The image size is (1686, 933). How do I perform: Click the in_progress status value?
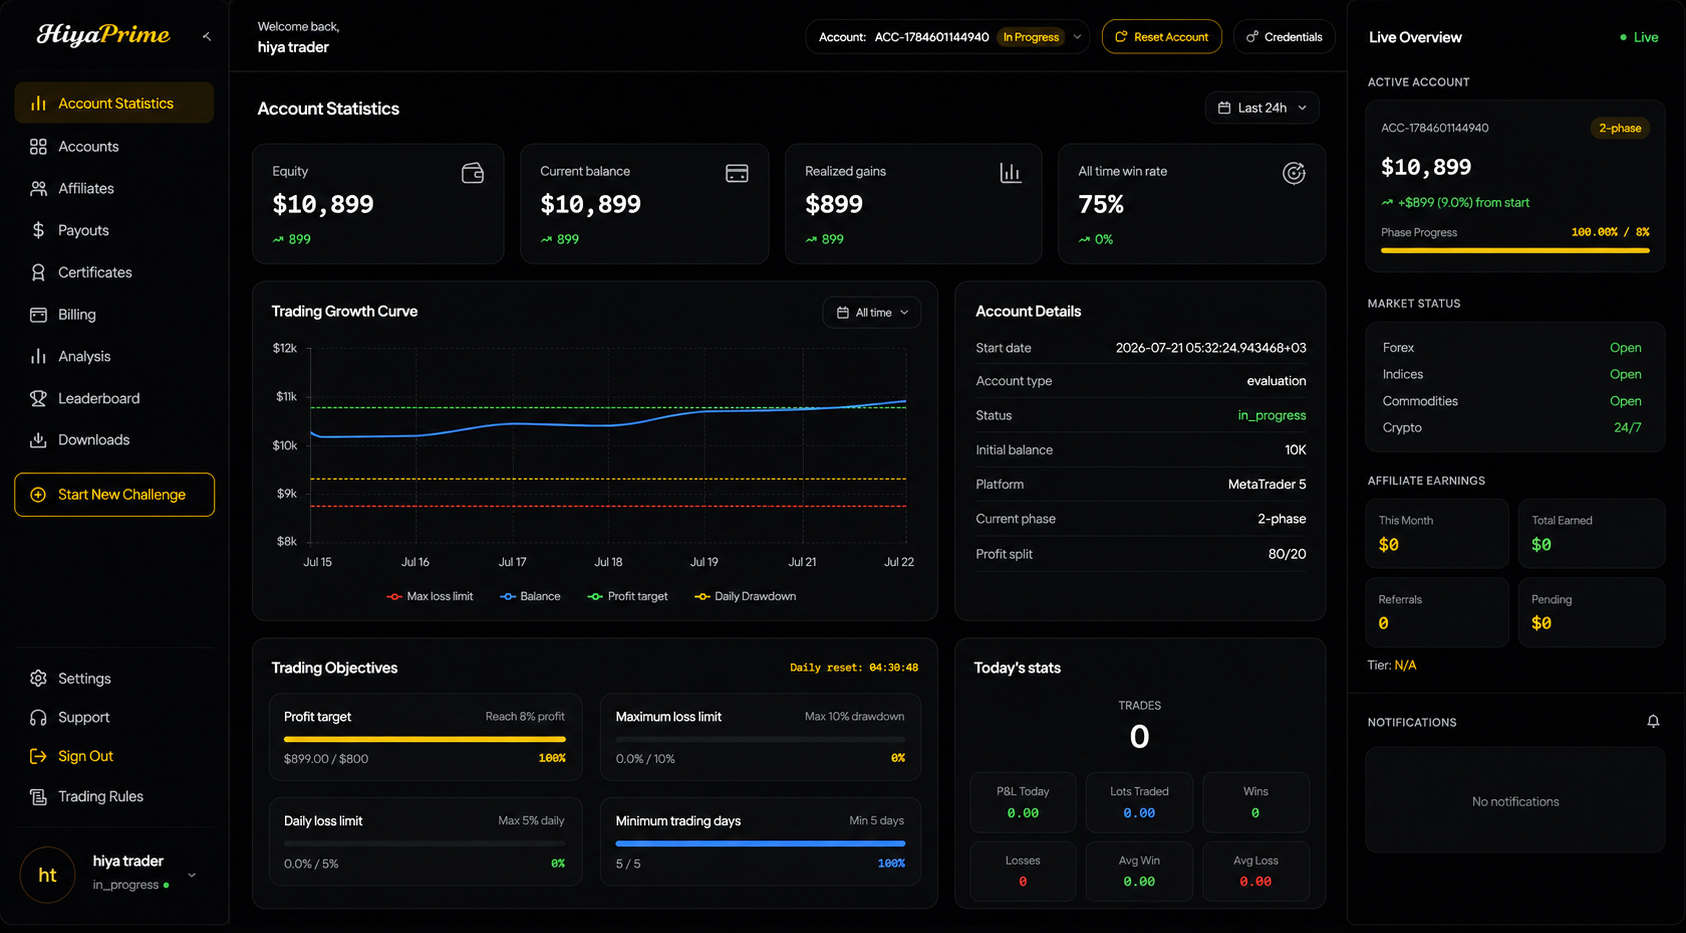[x=1272, y=416]
